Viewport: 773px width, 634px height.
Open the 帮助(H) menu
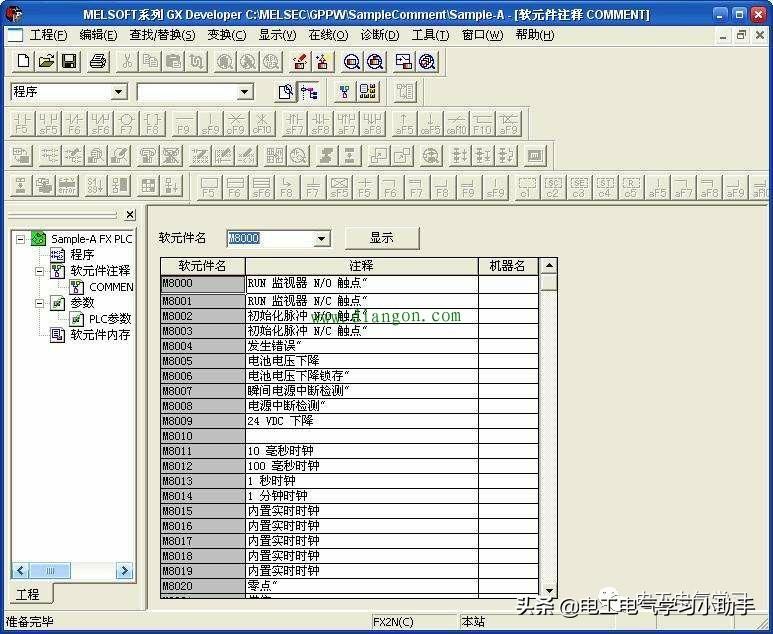535,35
